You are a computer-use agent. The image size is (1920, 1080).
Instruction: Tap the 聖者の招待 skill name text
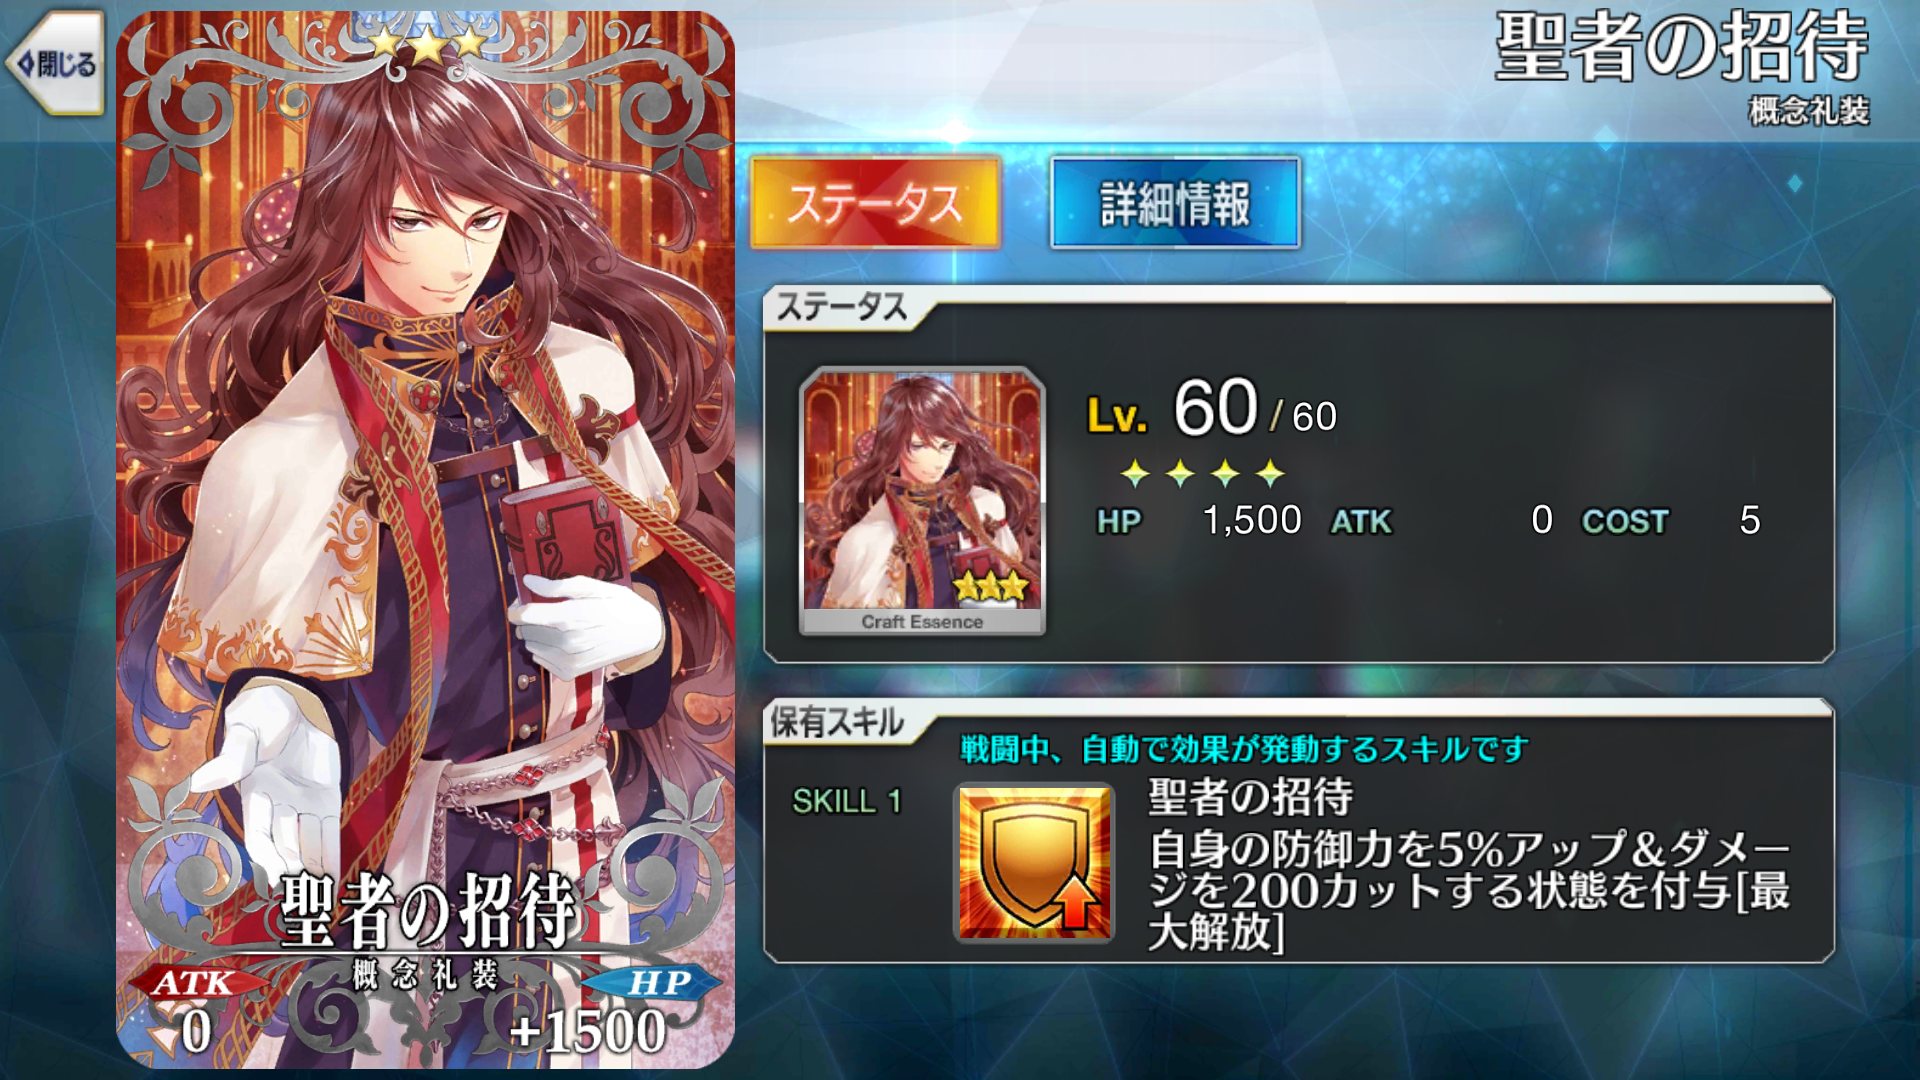coord(1250,797)
